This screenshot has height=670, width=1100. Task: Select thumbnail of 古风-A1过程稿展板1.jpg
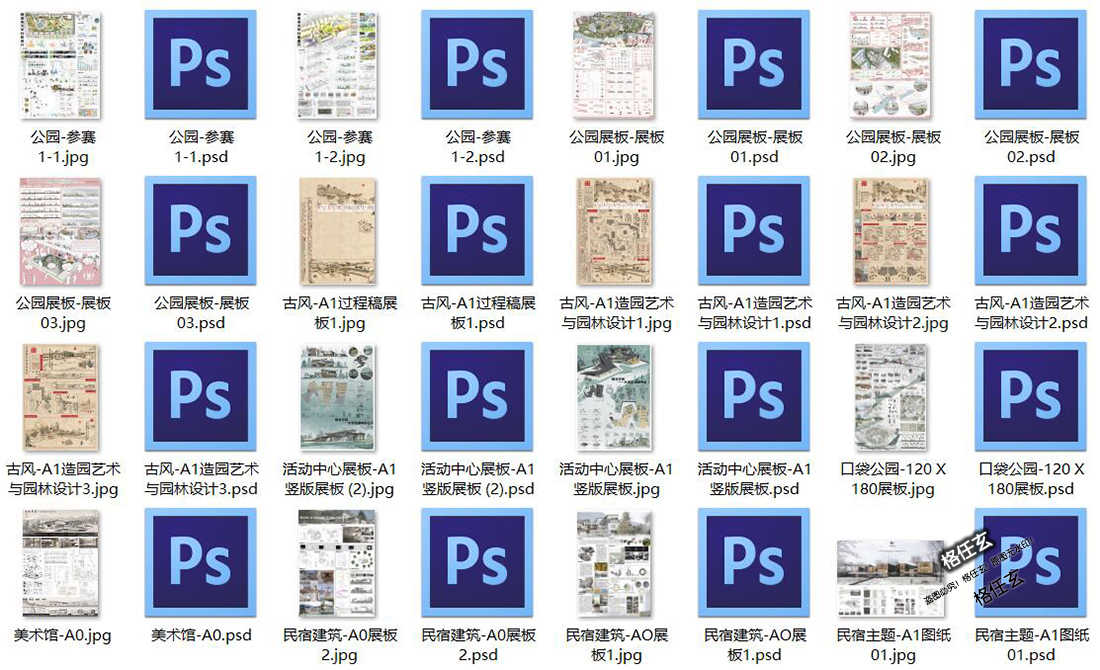338,231
